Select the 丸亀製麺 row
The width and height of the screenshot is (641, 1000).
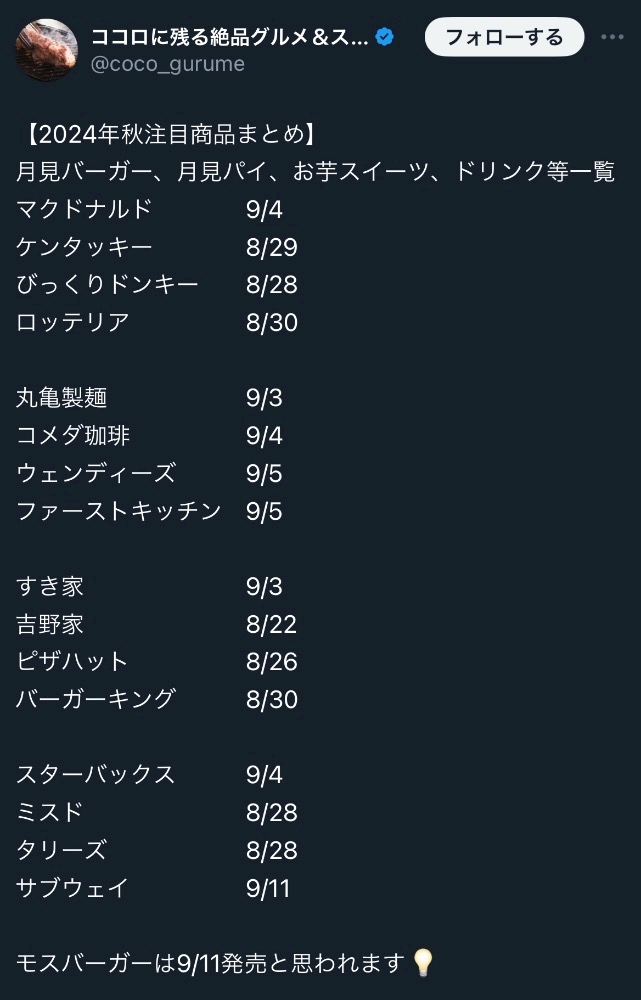coord(62,398)
